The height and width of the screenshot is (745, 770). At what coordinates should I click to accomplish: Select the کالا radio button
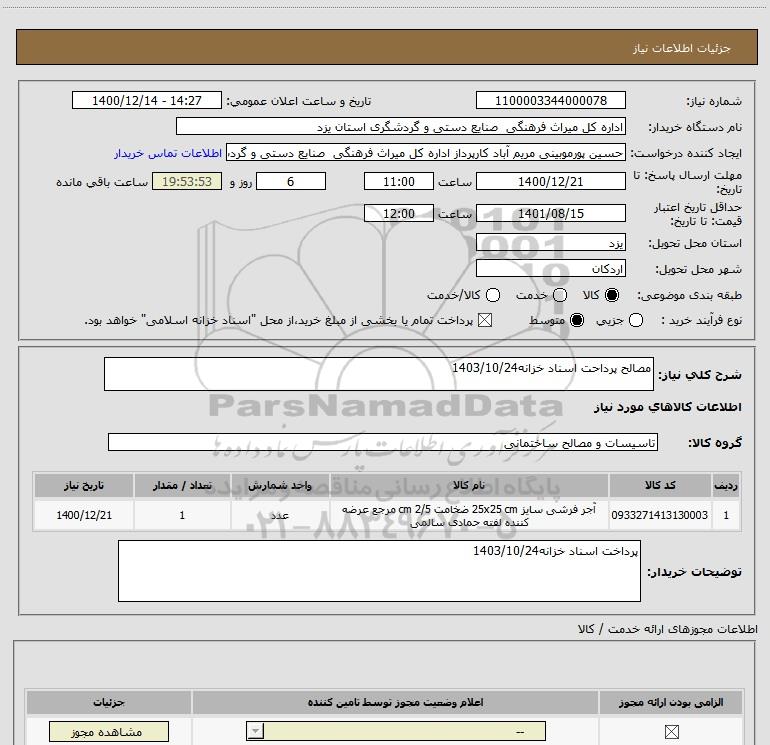(x=612, y=295)
